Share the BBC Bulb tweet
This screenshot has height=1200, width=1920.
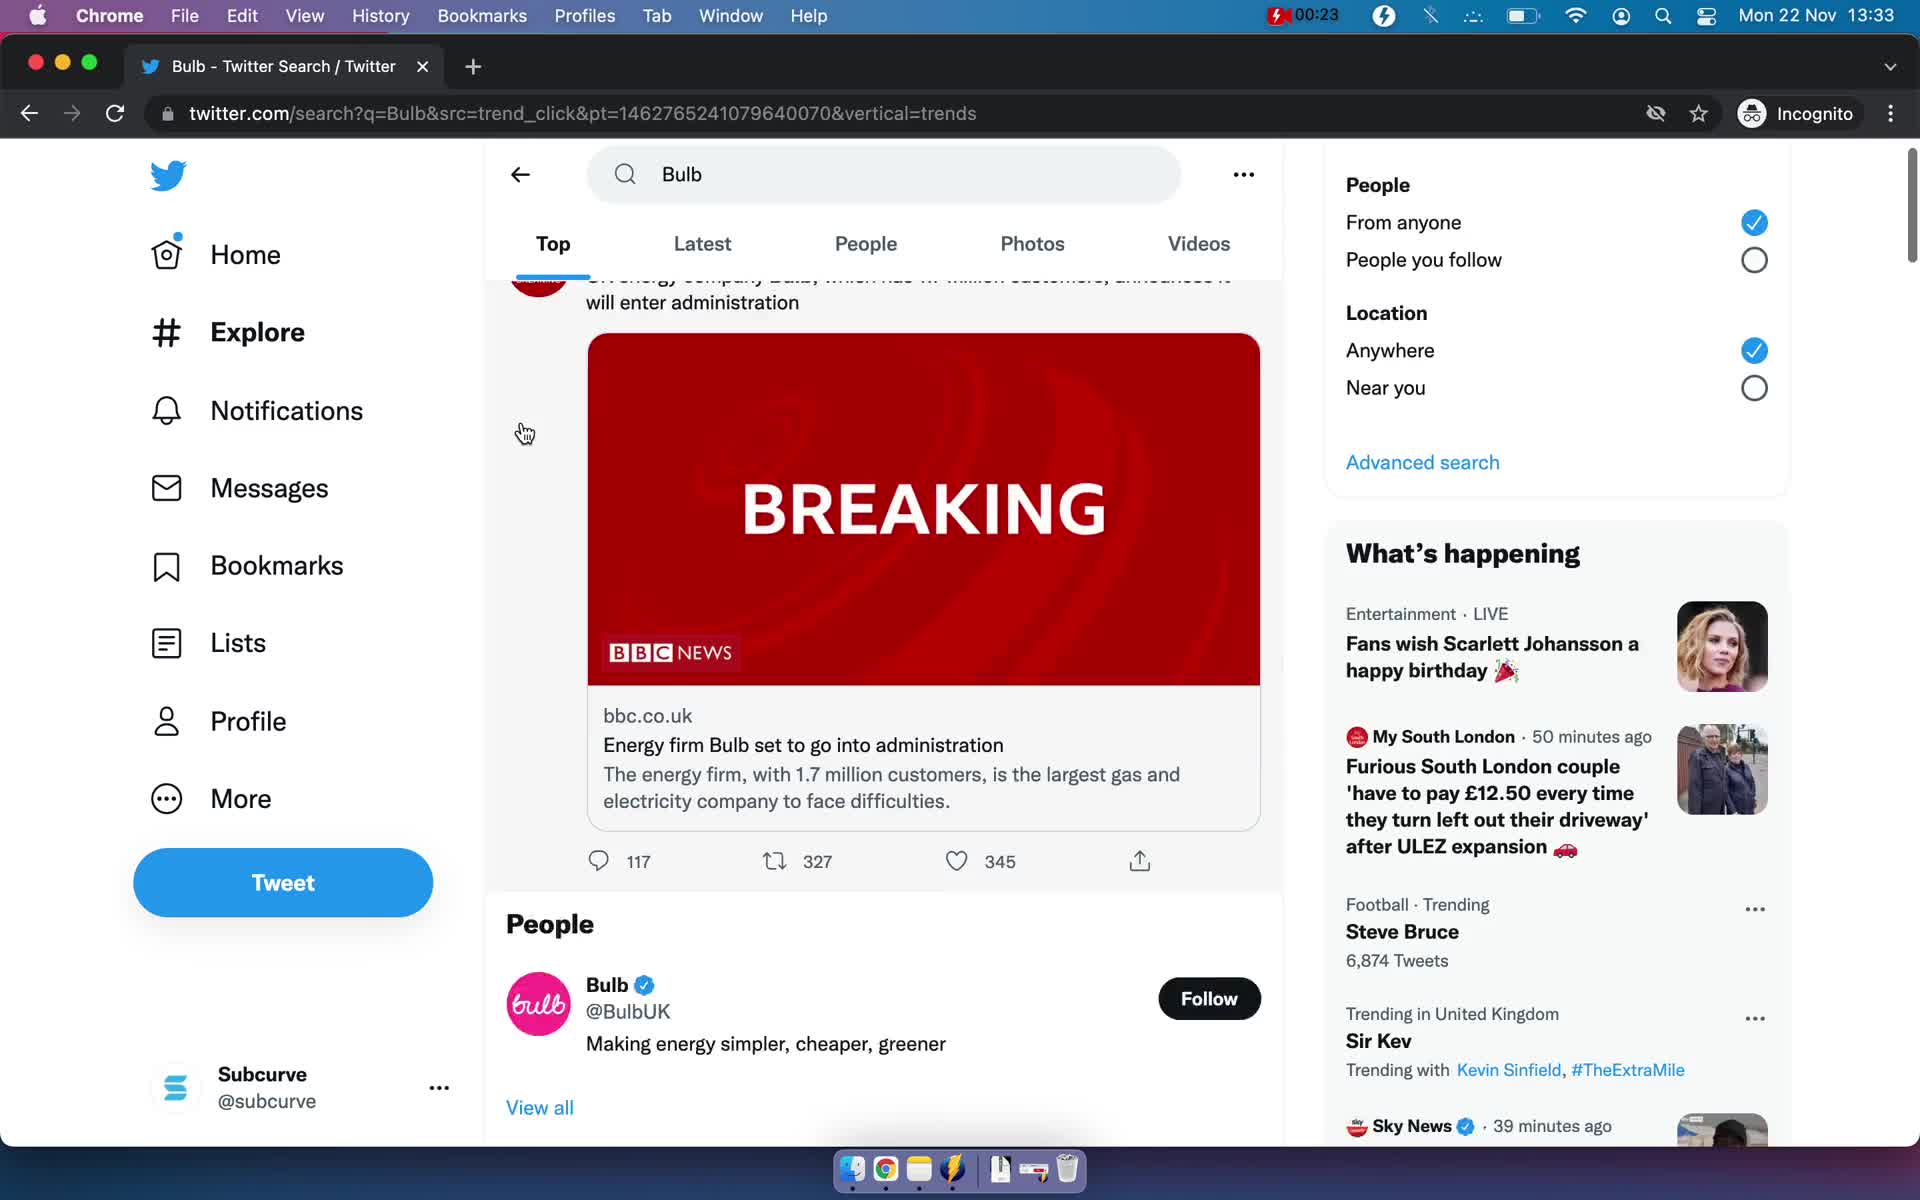pos(1139,861)
